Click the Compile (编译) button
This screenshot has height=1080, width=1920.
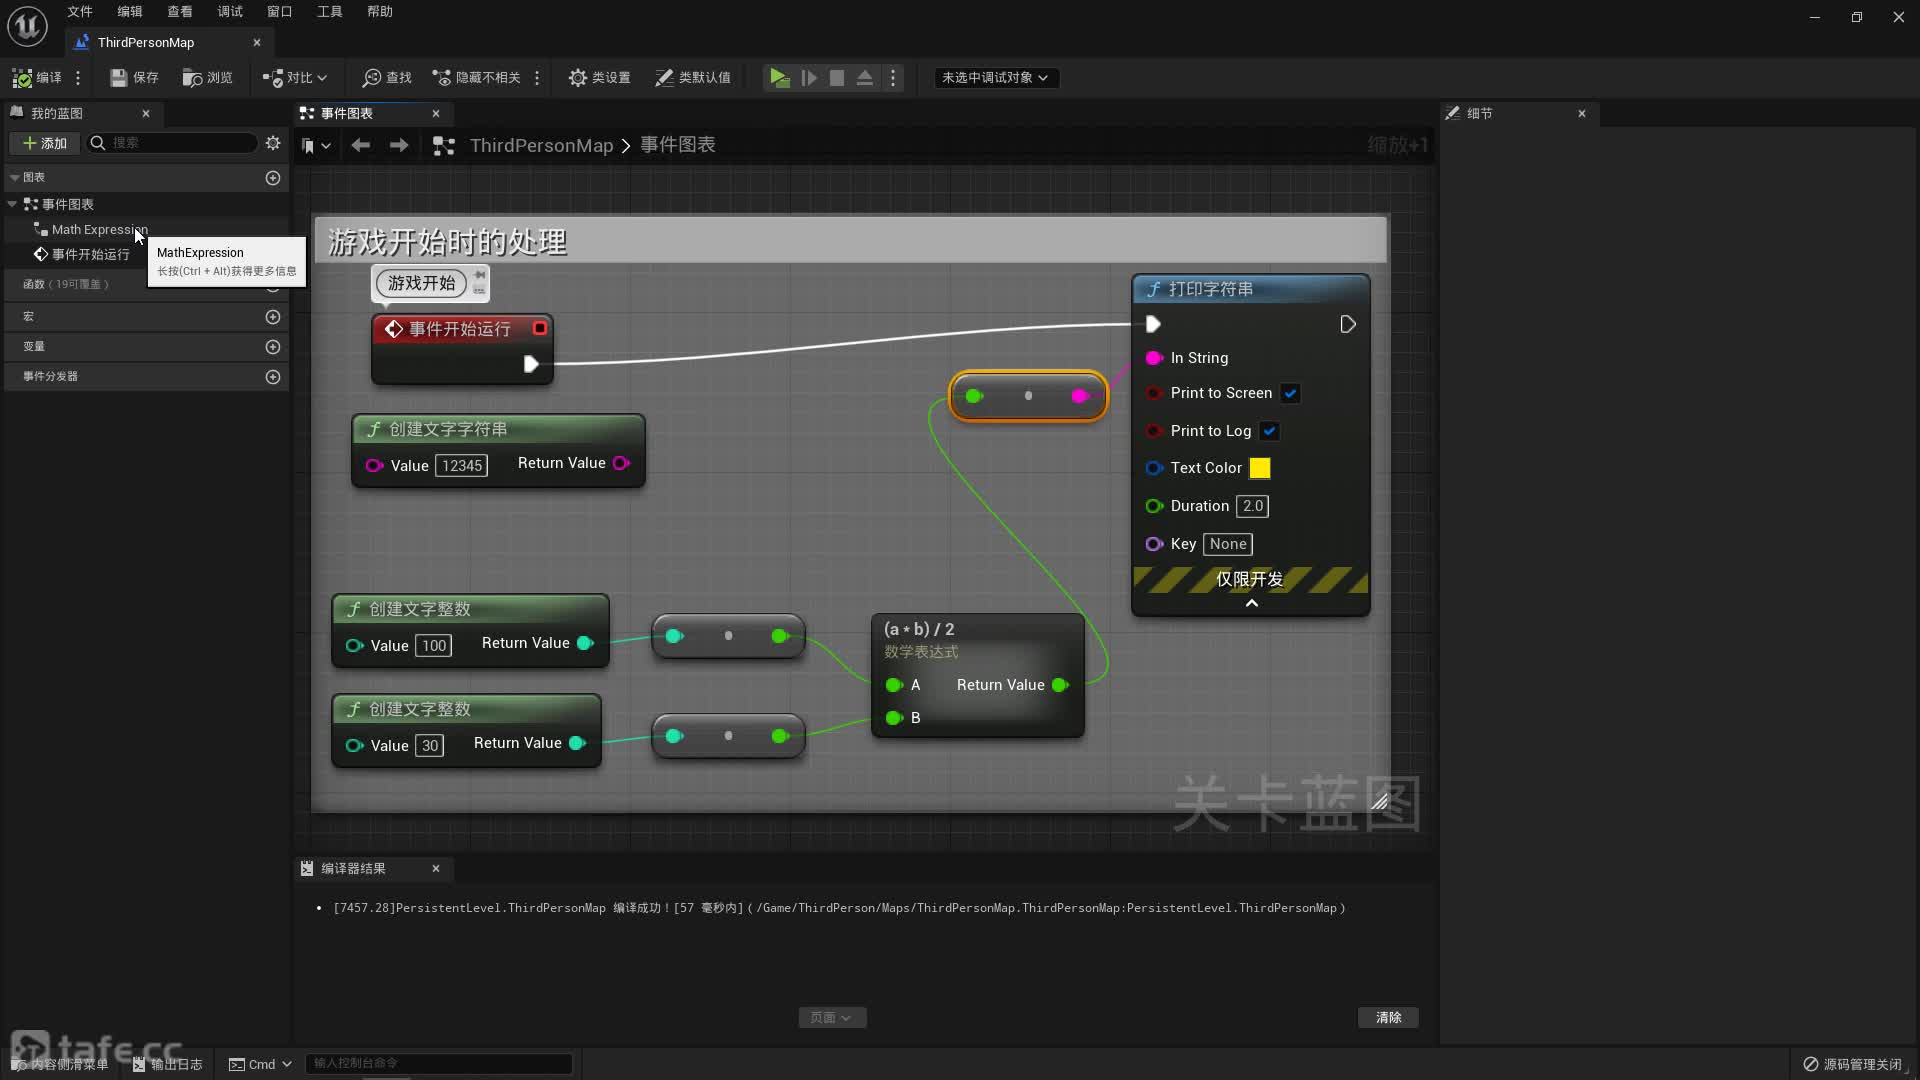37,77
